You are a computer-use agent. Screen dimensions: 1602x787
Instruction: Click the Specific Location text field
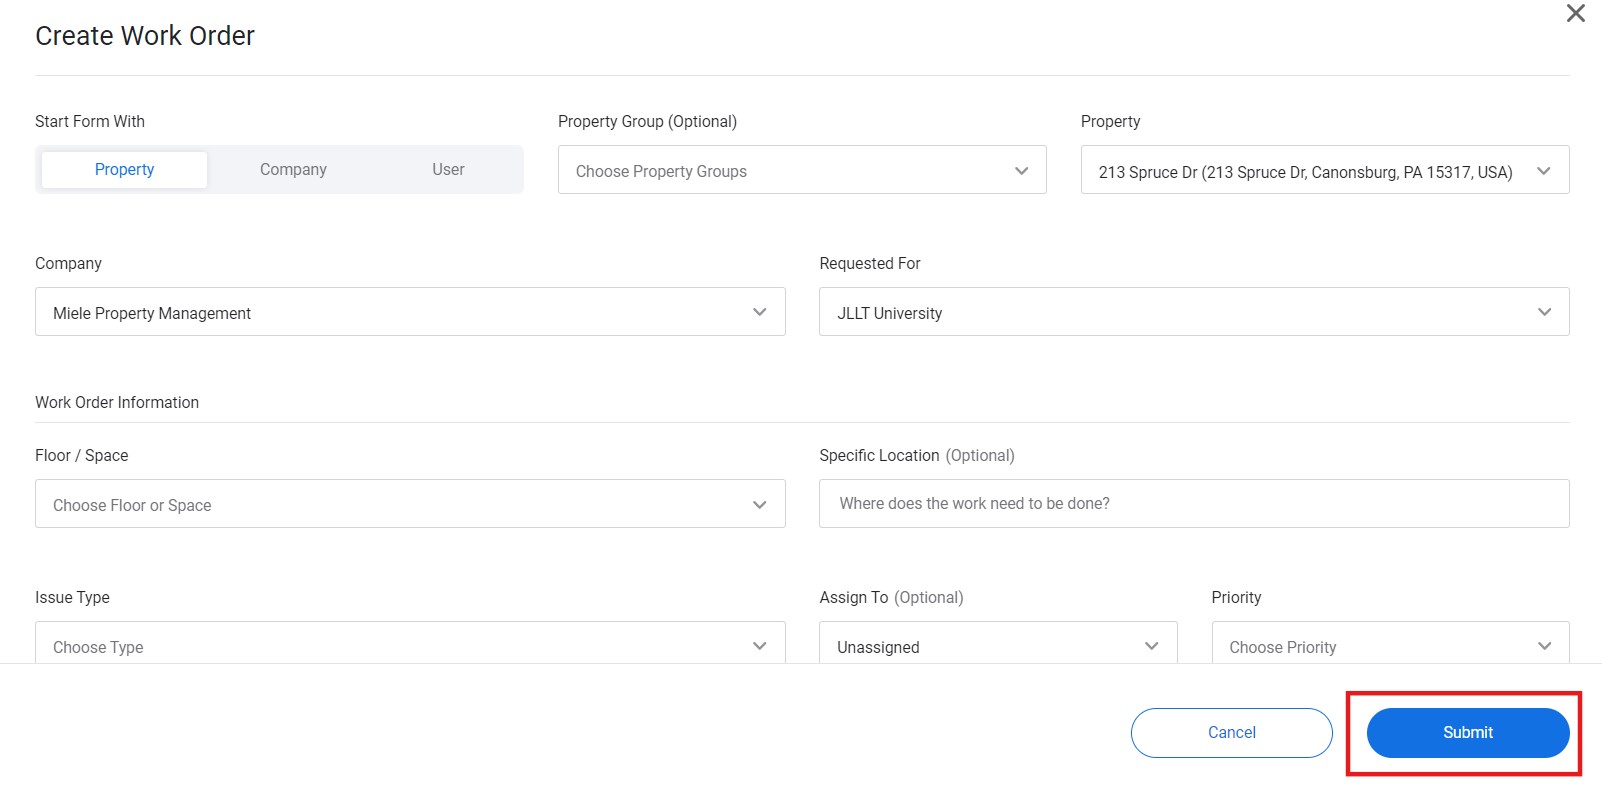[1193, 504]
